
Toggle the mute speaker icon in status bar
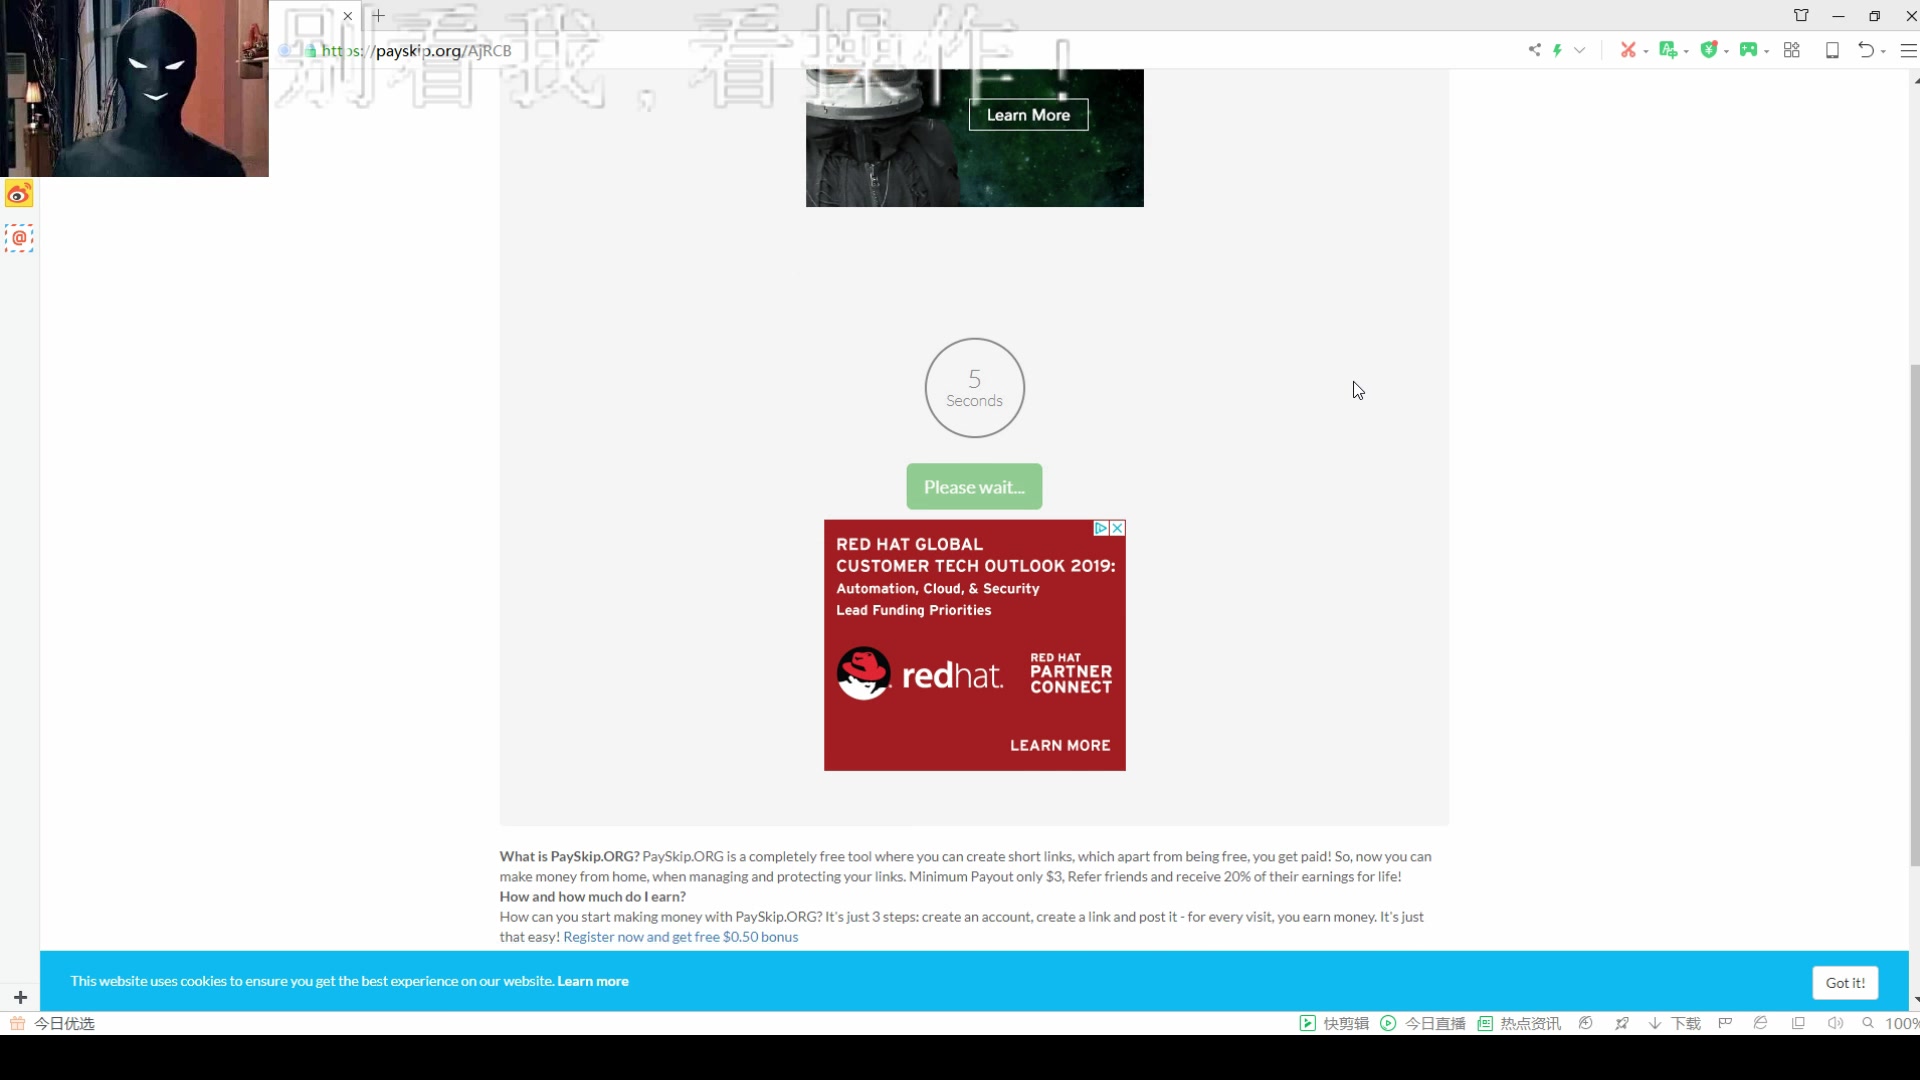click(x=1835, y=1023)
